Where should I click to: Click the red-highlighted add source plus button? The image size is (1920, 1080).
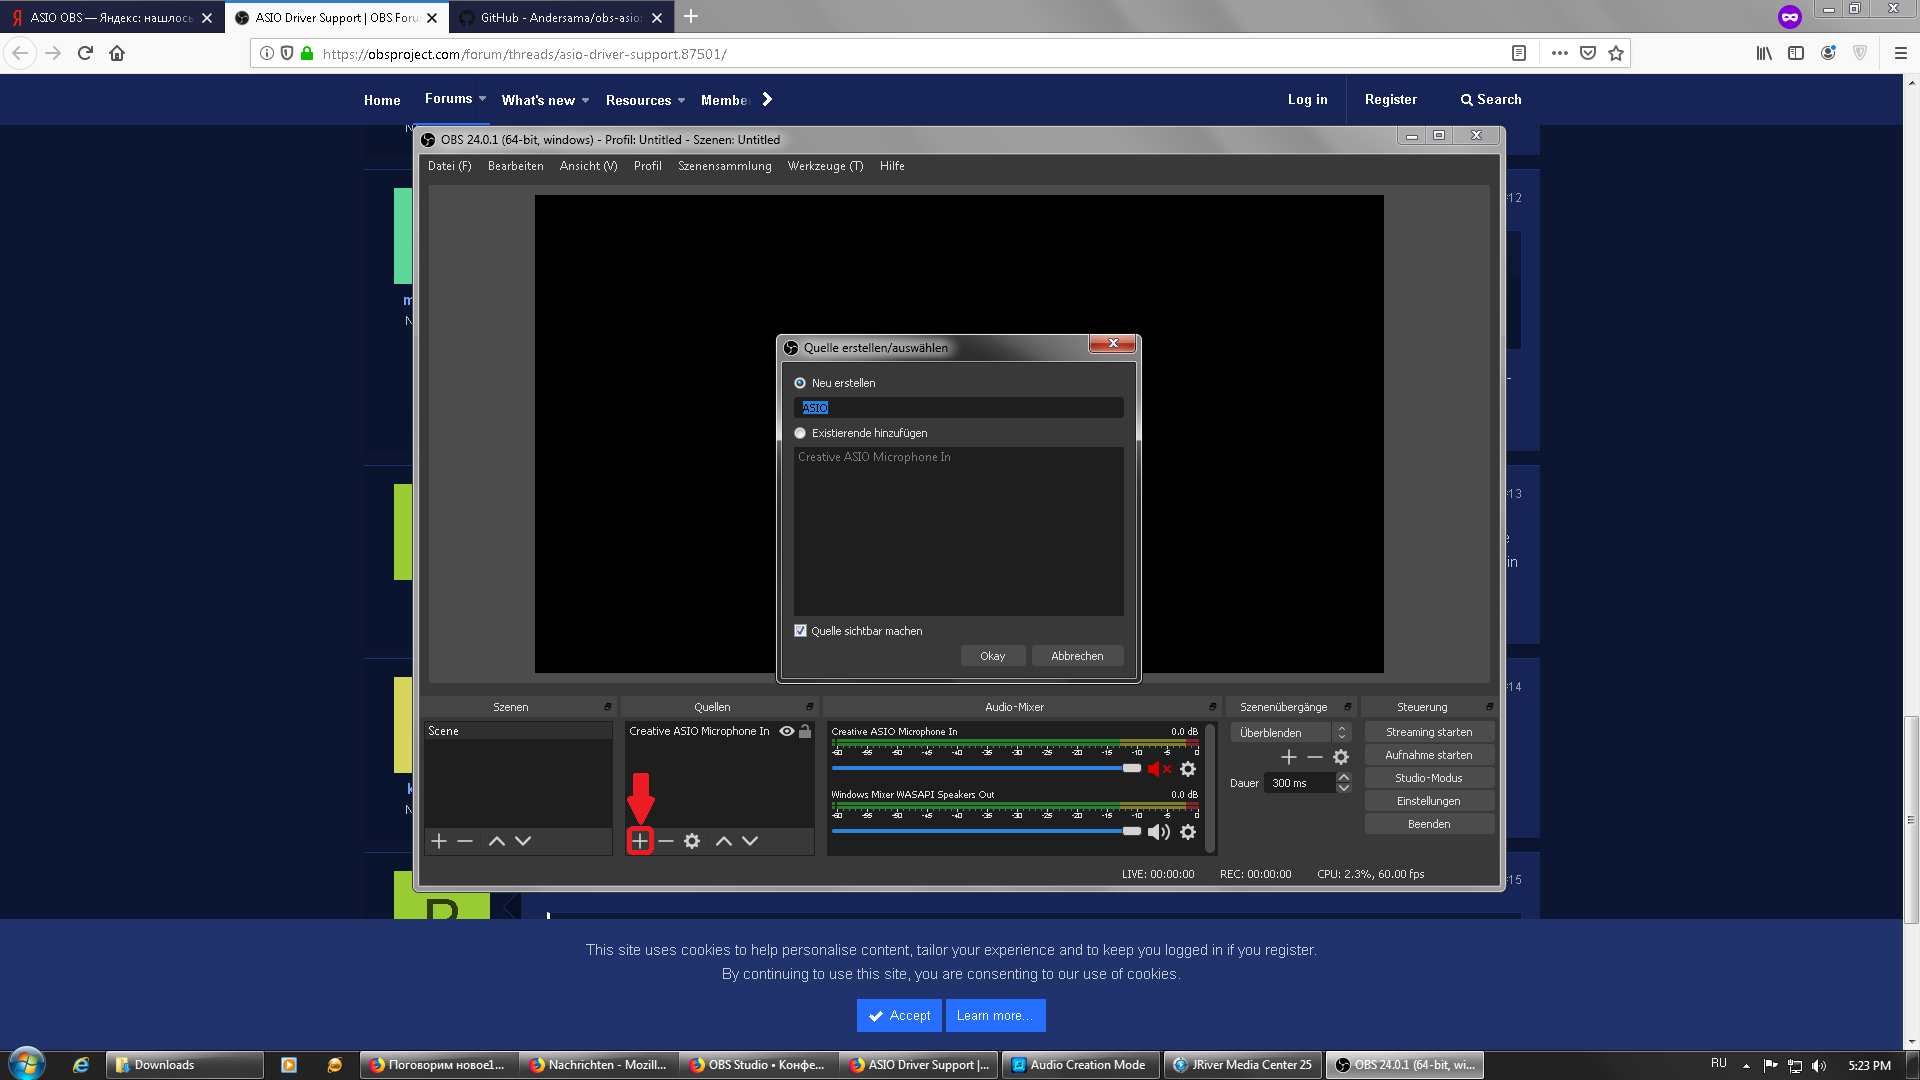[x=640, y=841]
